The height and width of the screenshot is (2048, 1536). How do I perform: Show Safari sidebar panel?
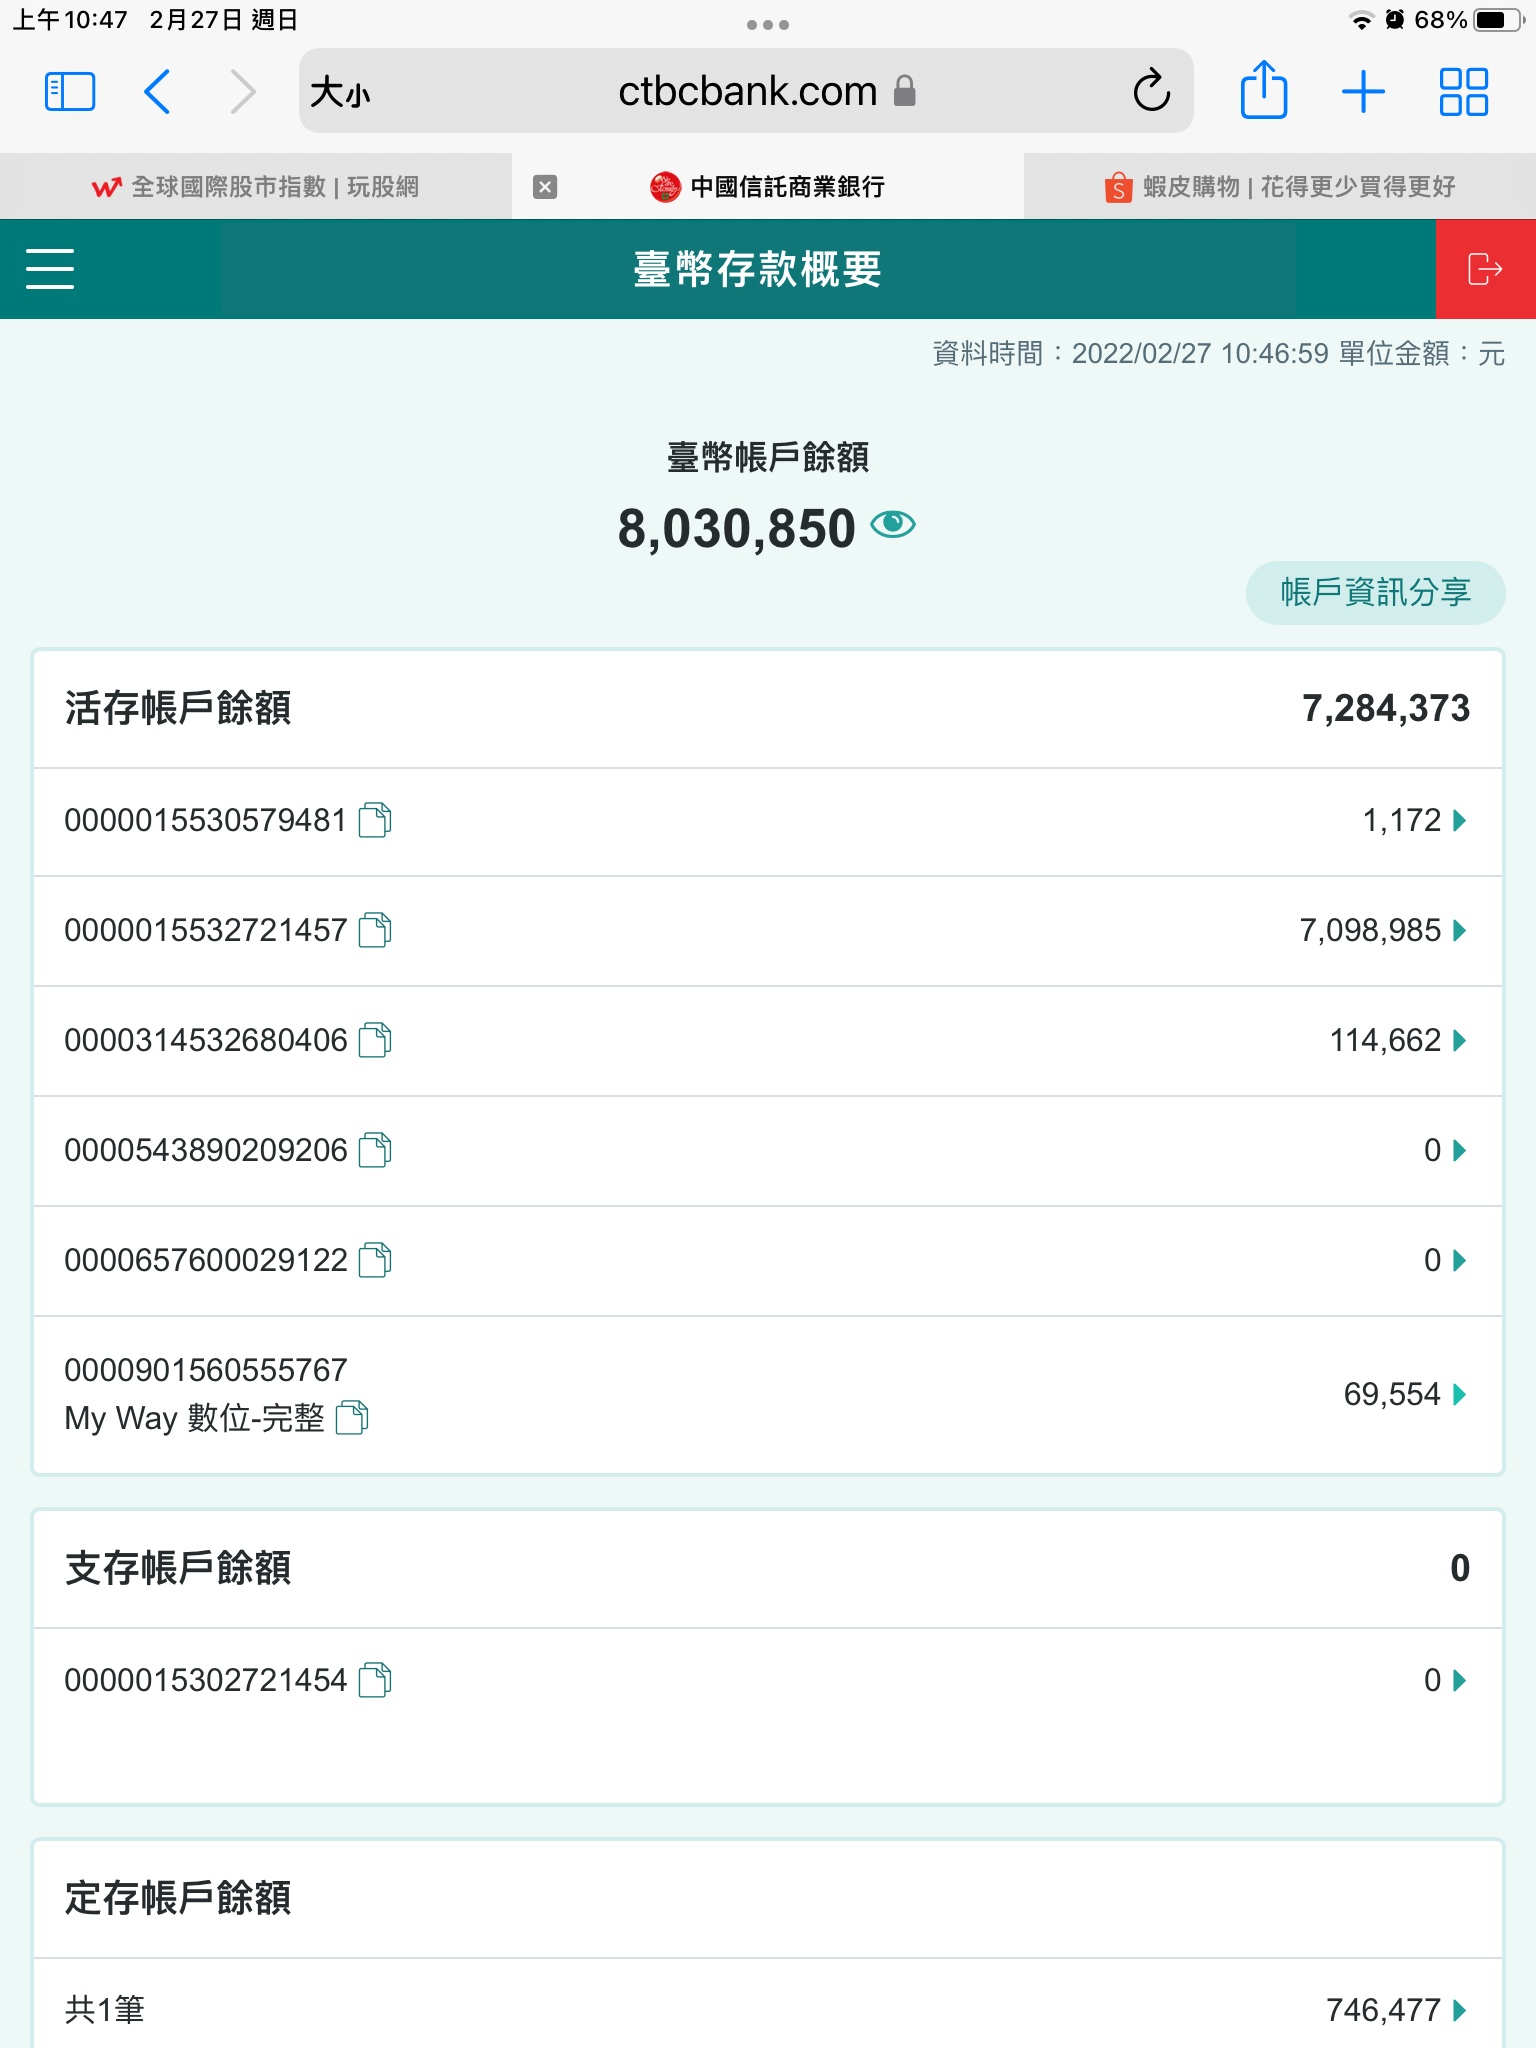pos(70,92)
